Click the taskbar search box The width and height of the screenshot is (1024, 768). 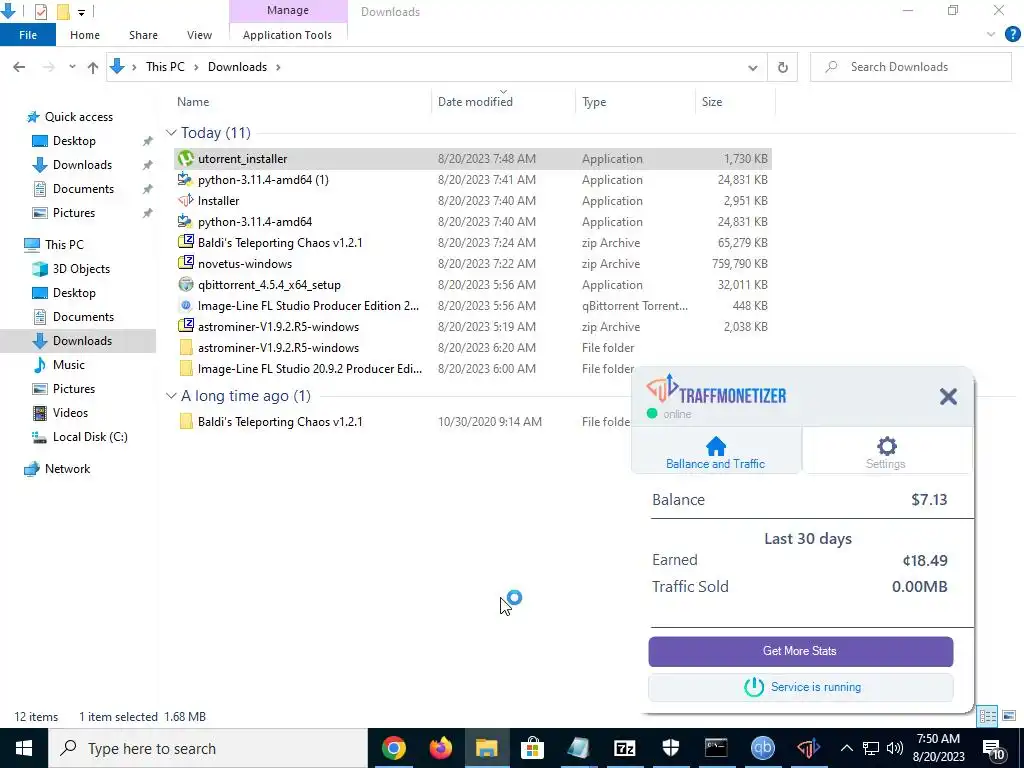[x=208, y=748]
